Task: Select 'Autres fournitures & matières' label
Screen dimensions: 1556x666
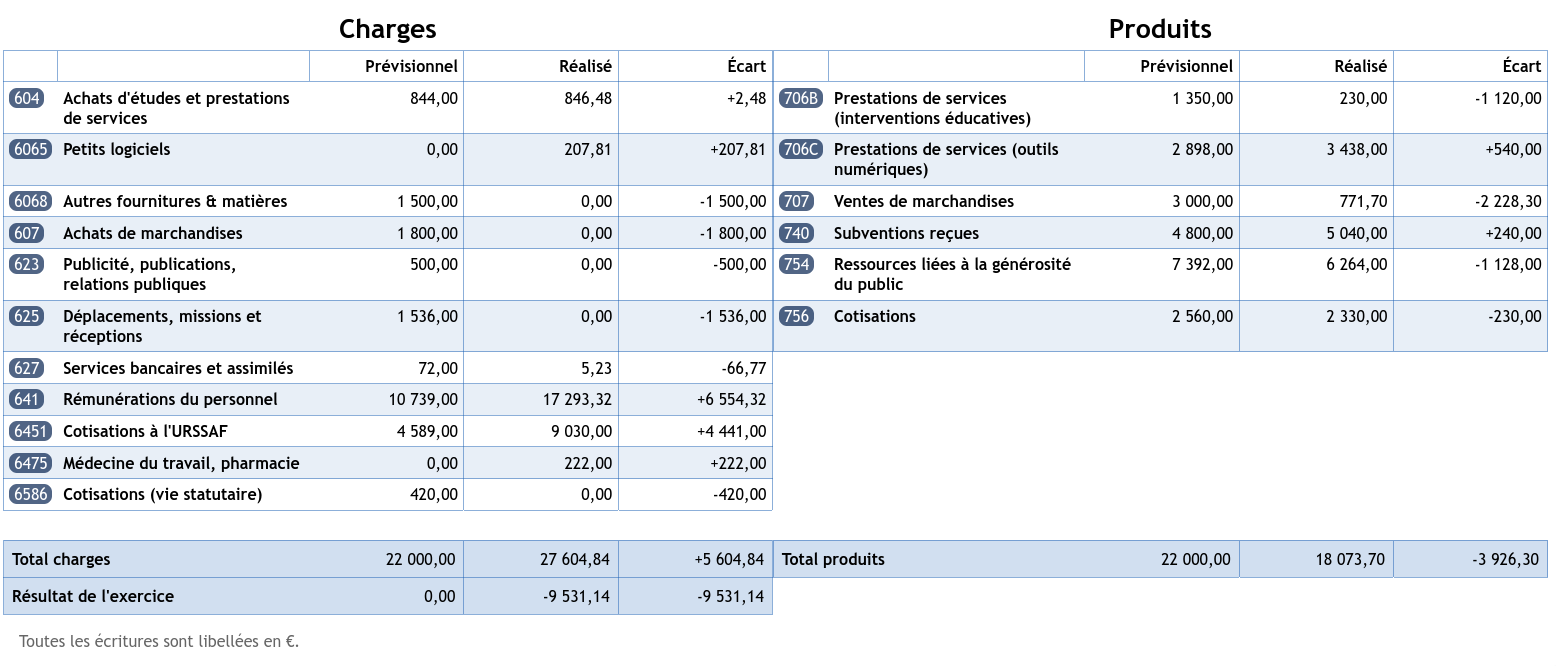Action: pos(175,201)
